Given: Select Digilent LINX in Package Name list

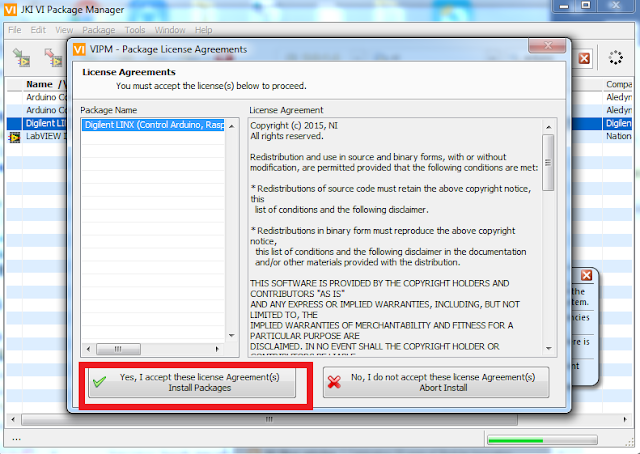Looking at the screenshot, I should tap(153, 125).
